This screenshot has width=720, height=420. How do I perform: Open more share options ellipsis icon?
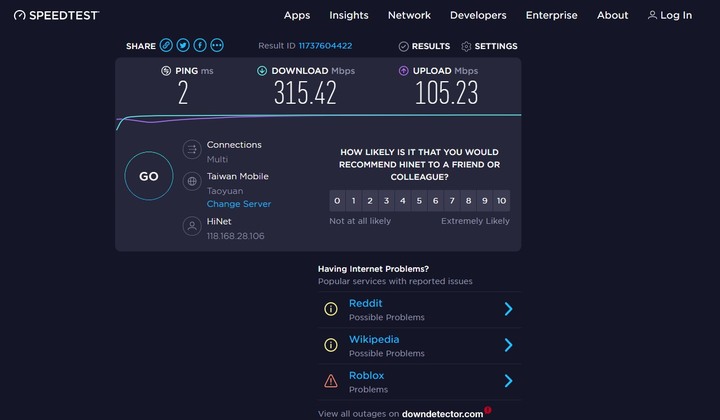(217, 45)
